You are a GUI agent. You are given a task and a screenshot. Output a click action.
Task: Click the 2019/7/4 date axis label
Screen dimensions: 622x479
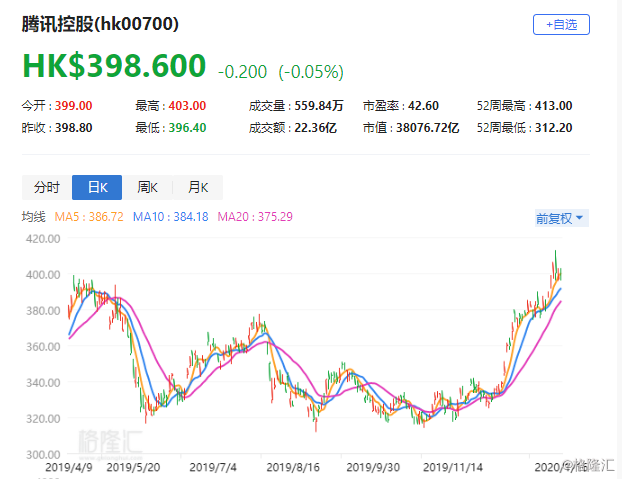pos(213,468)
